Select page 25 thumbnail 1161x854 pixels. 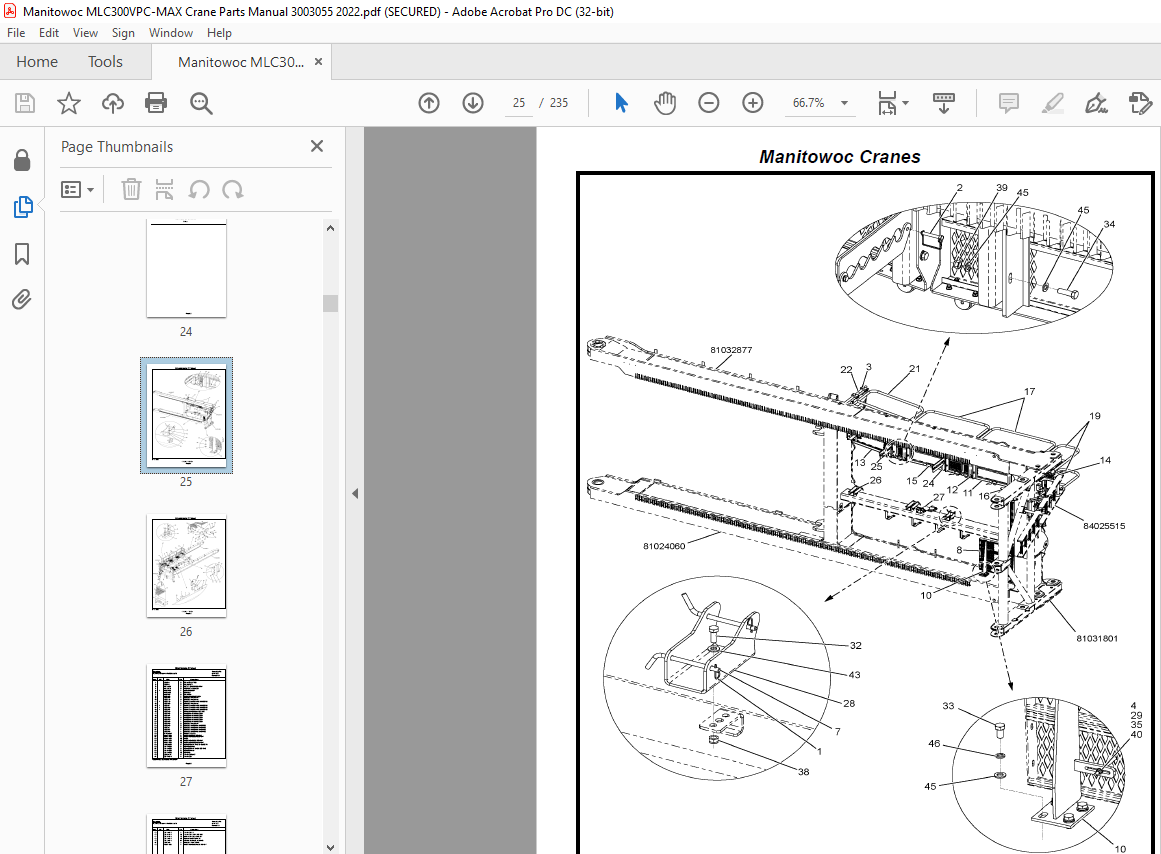pos(187,416)
